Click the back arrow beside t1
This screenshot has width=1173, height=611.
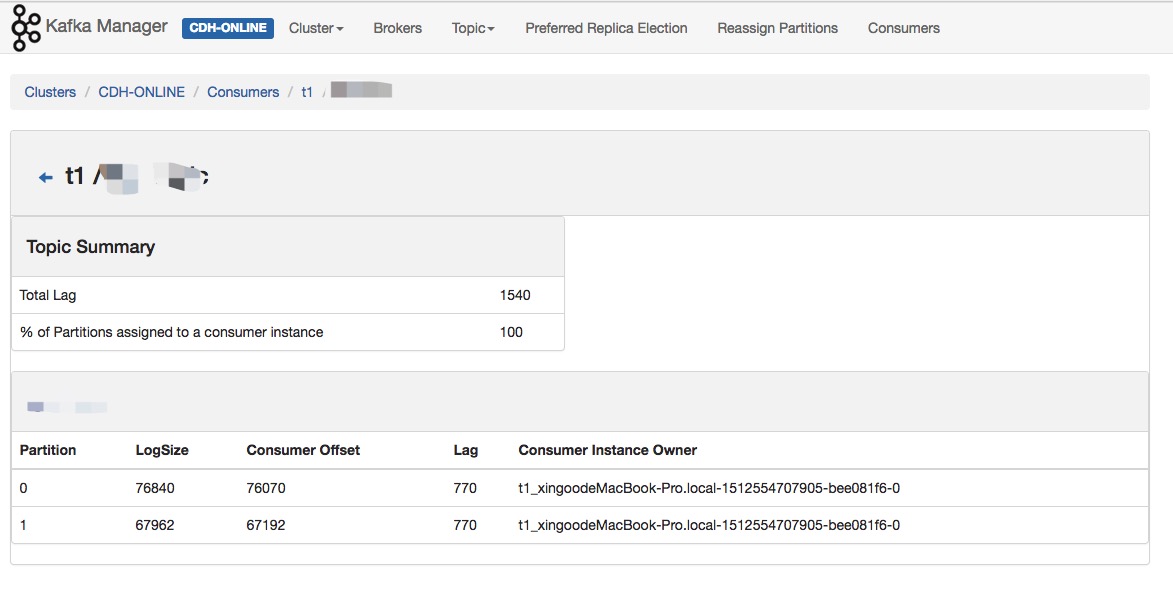point(45,177)
